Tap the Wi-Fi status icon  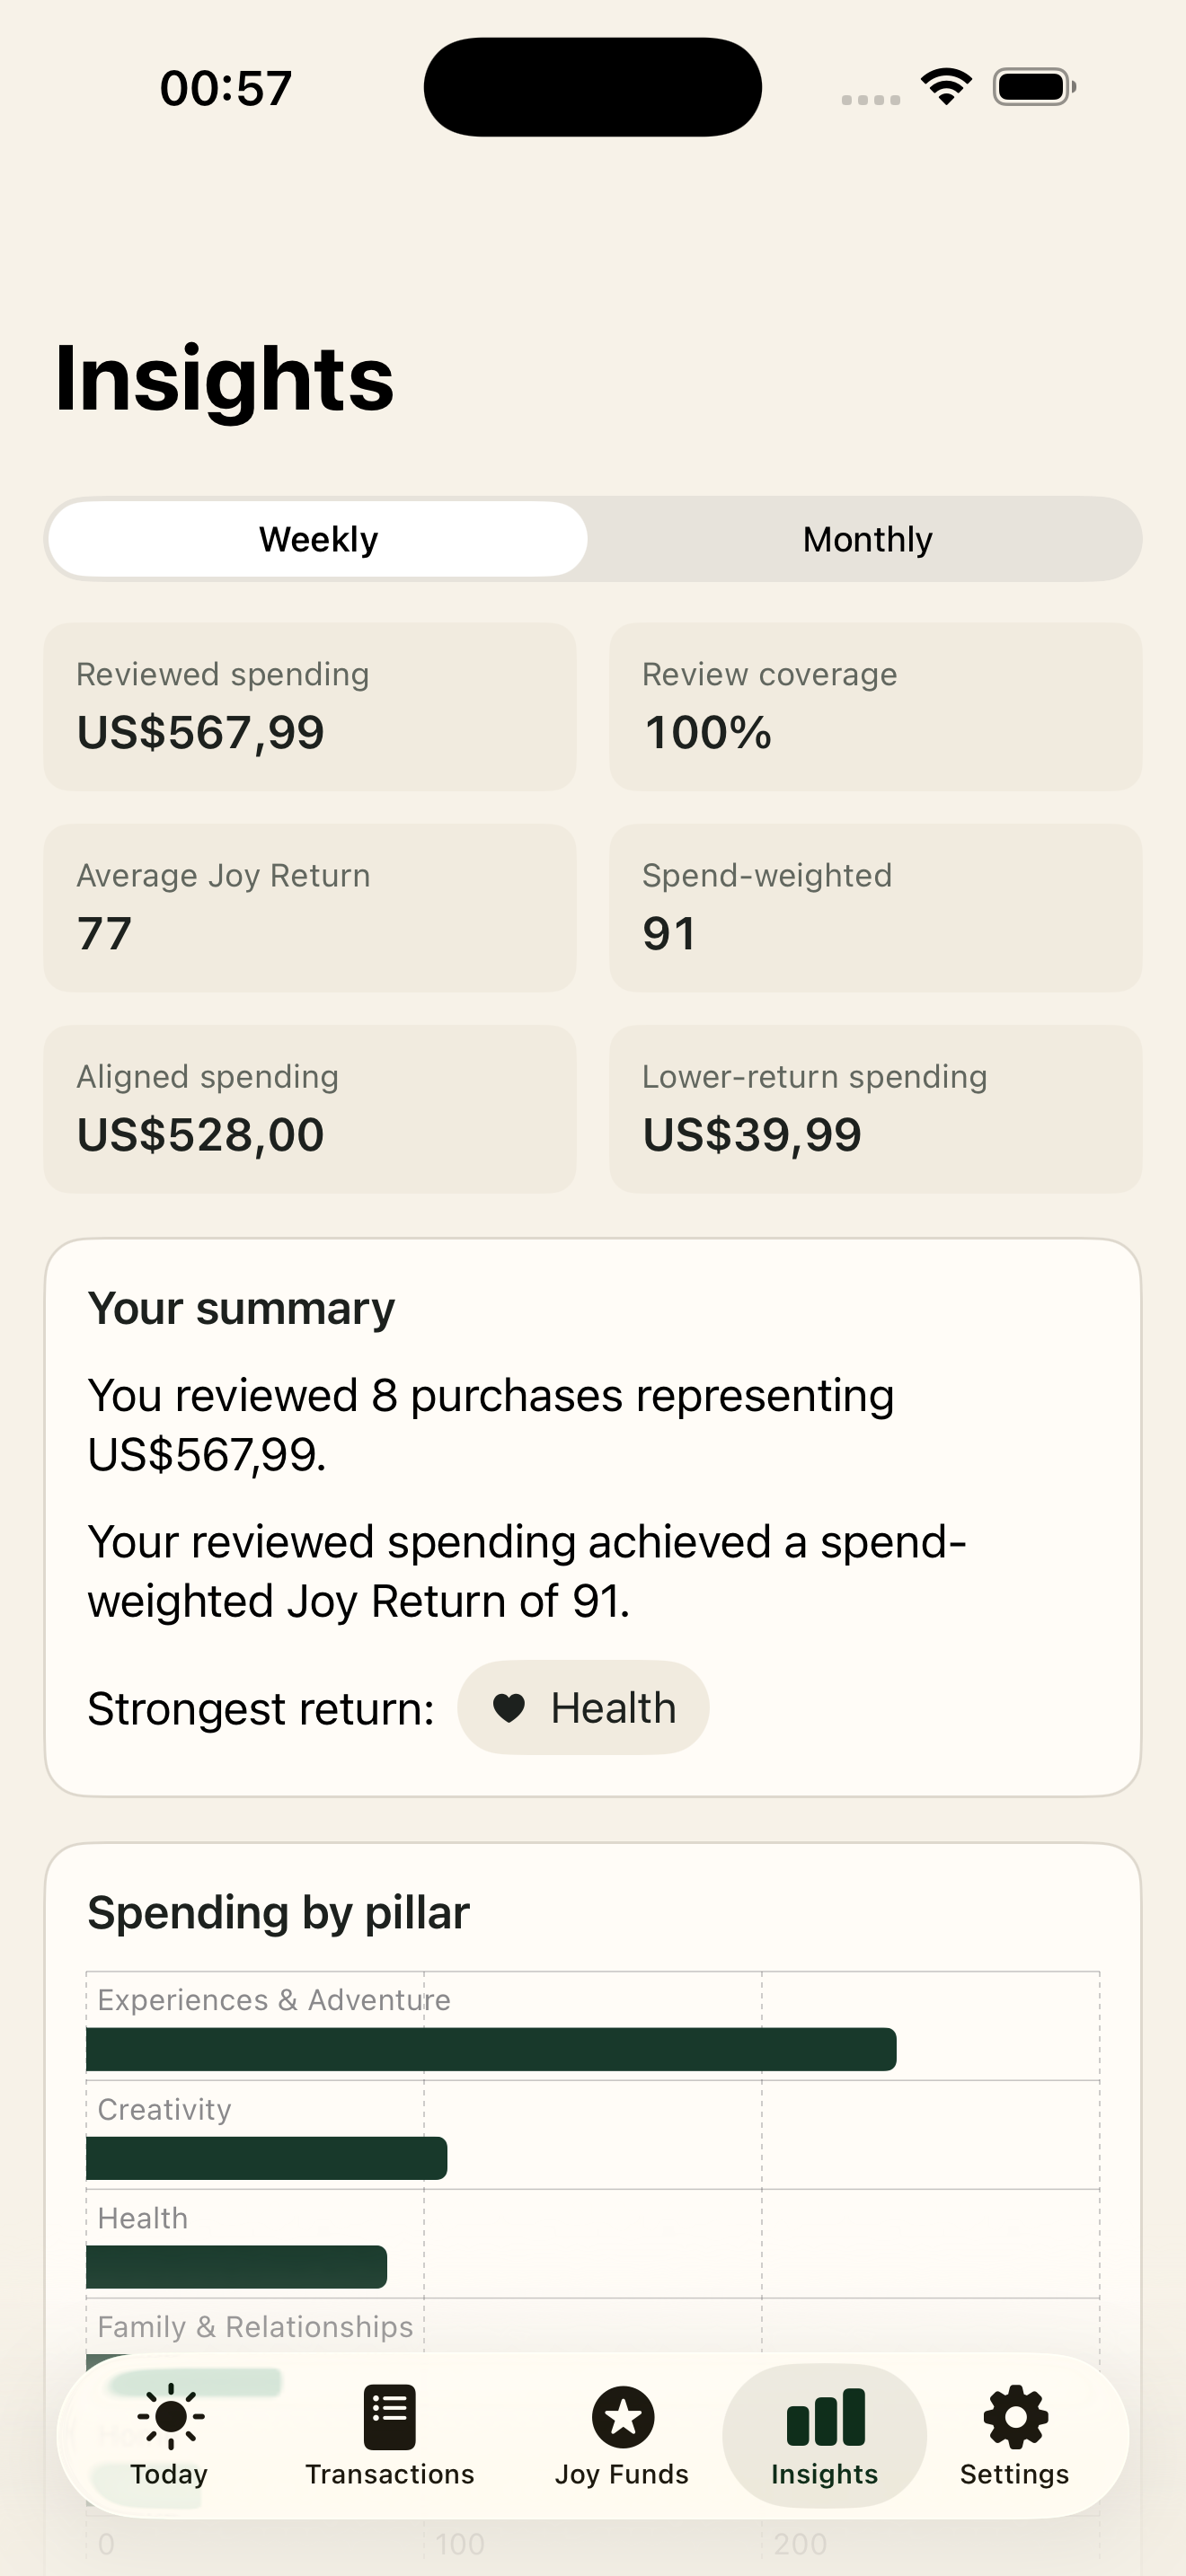tap(946, 86)
